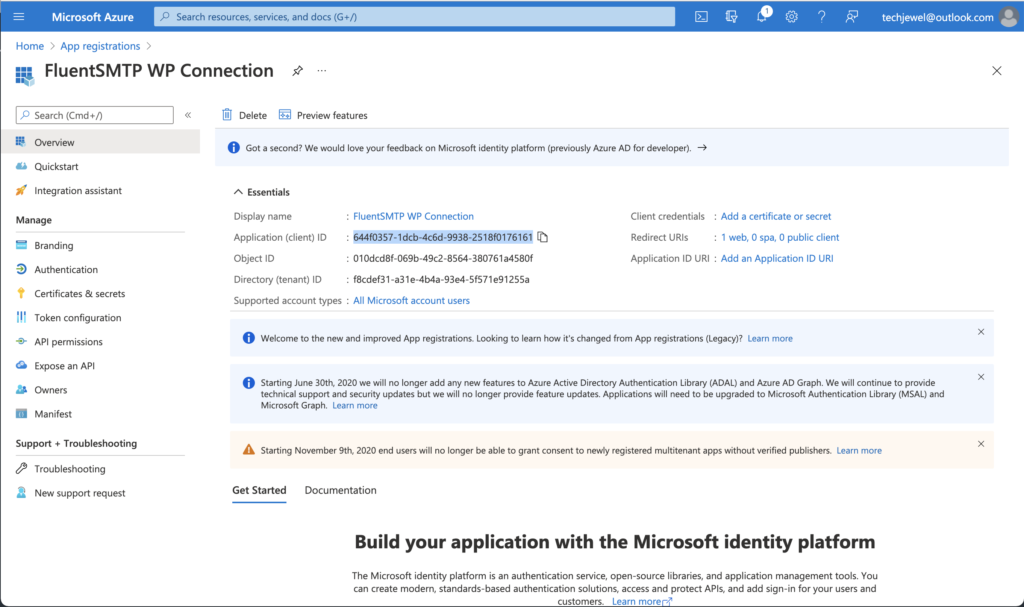Image resolution: width=1024 pixels, height=607 pixels.
Task: Click Learn more in the ADAL notice
Action: click(x=355, y=406)
